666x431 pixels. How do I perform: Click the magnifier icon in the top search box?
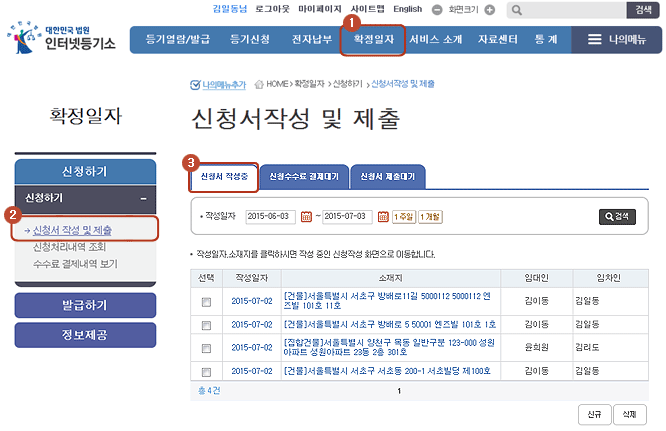516,10
